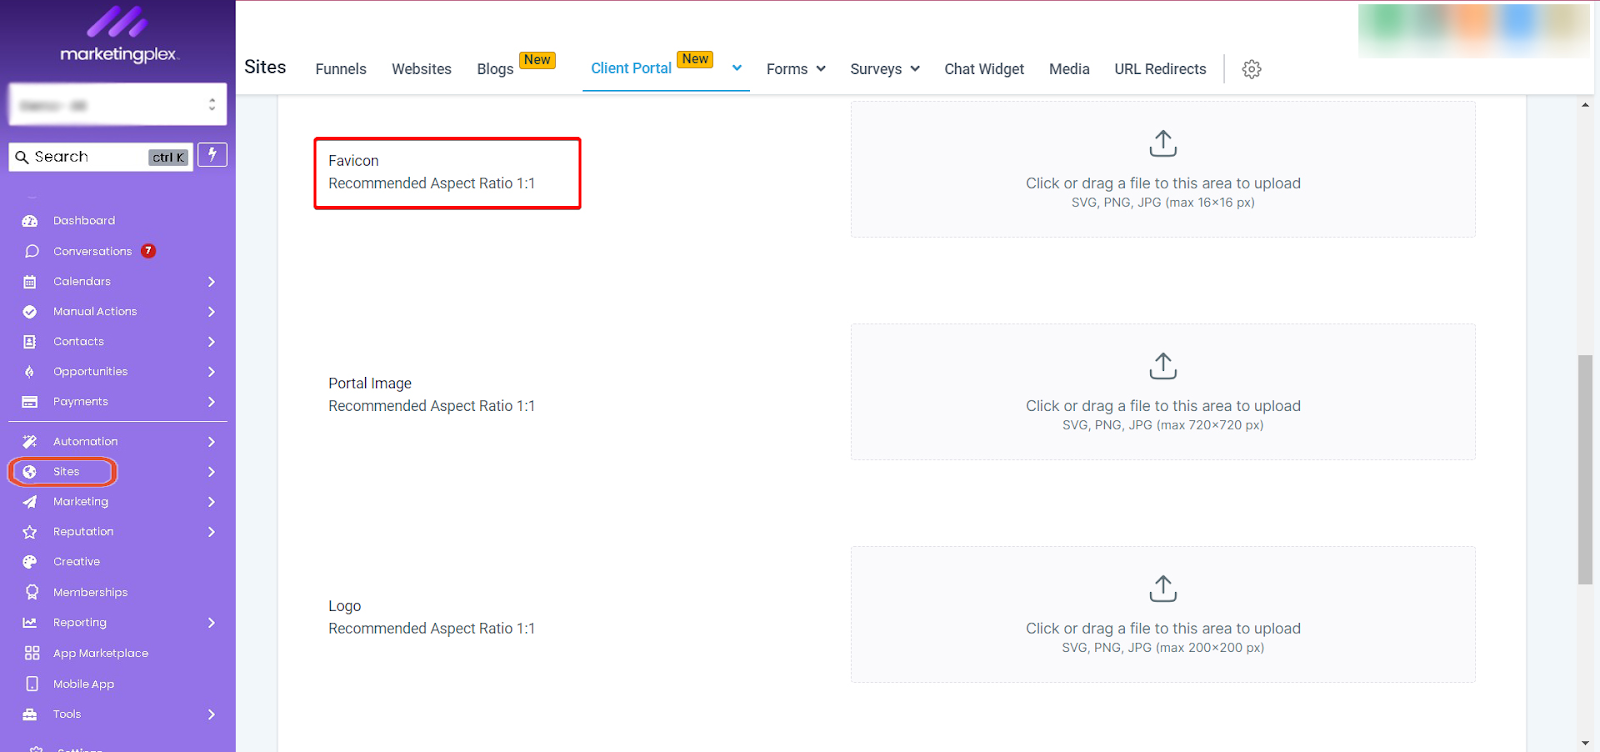Click the Conversations unread badge 7
1600x752 pixels.
(x=148, y=251)
